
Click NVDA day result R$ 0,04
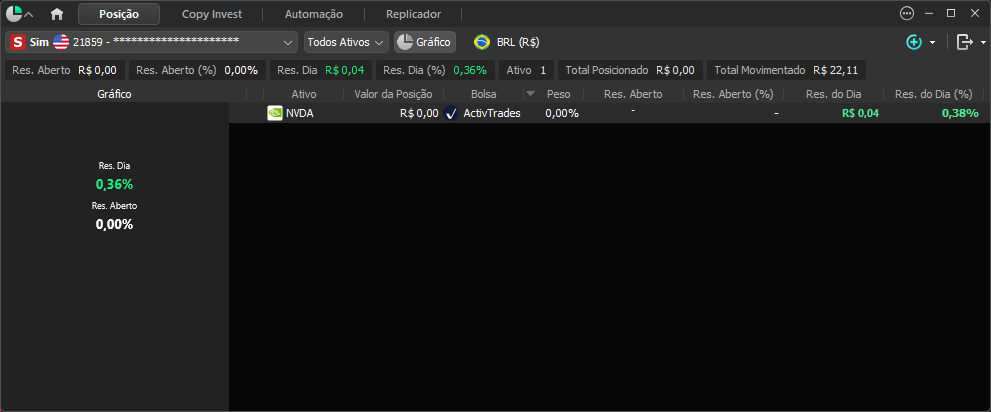coord(860,113)
